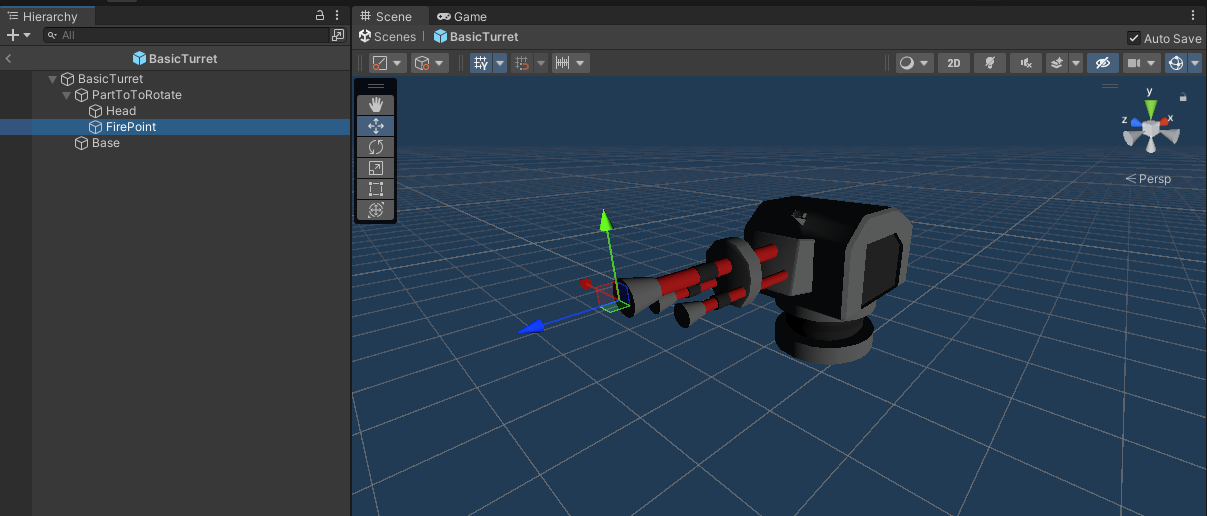Select the Move tool
Viewport: 1207px width, 516px height.
coord(376,126)
